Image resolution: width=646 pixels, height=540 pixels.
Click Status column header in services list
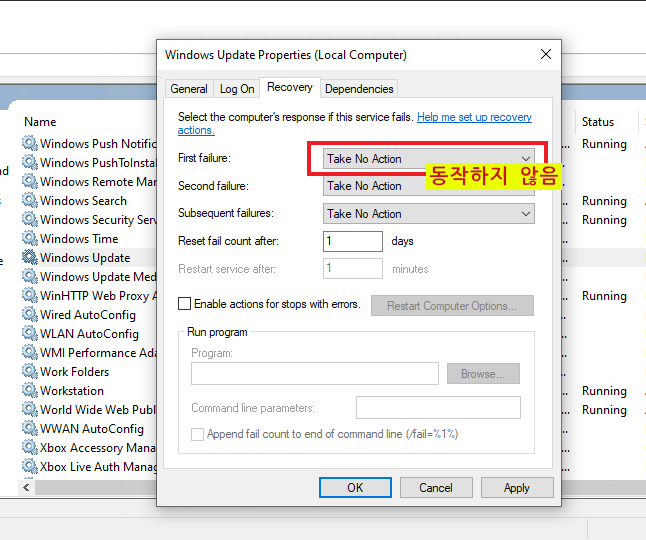598,122
